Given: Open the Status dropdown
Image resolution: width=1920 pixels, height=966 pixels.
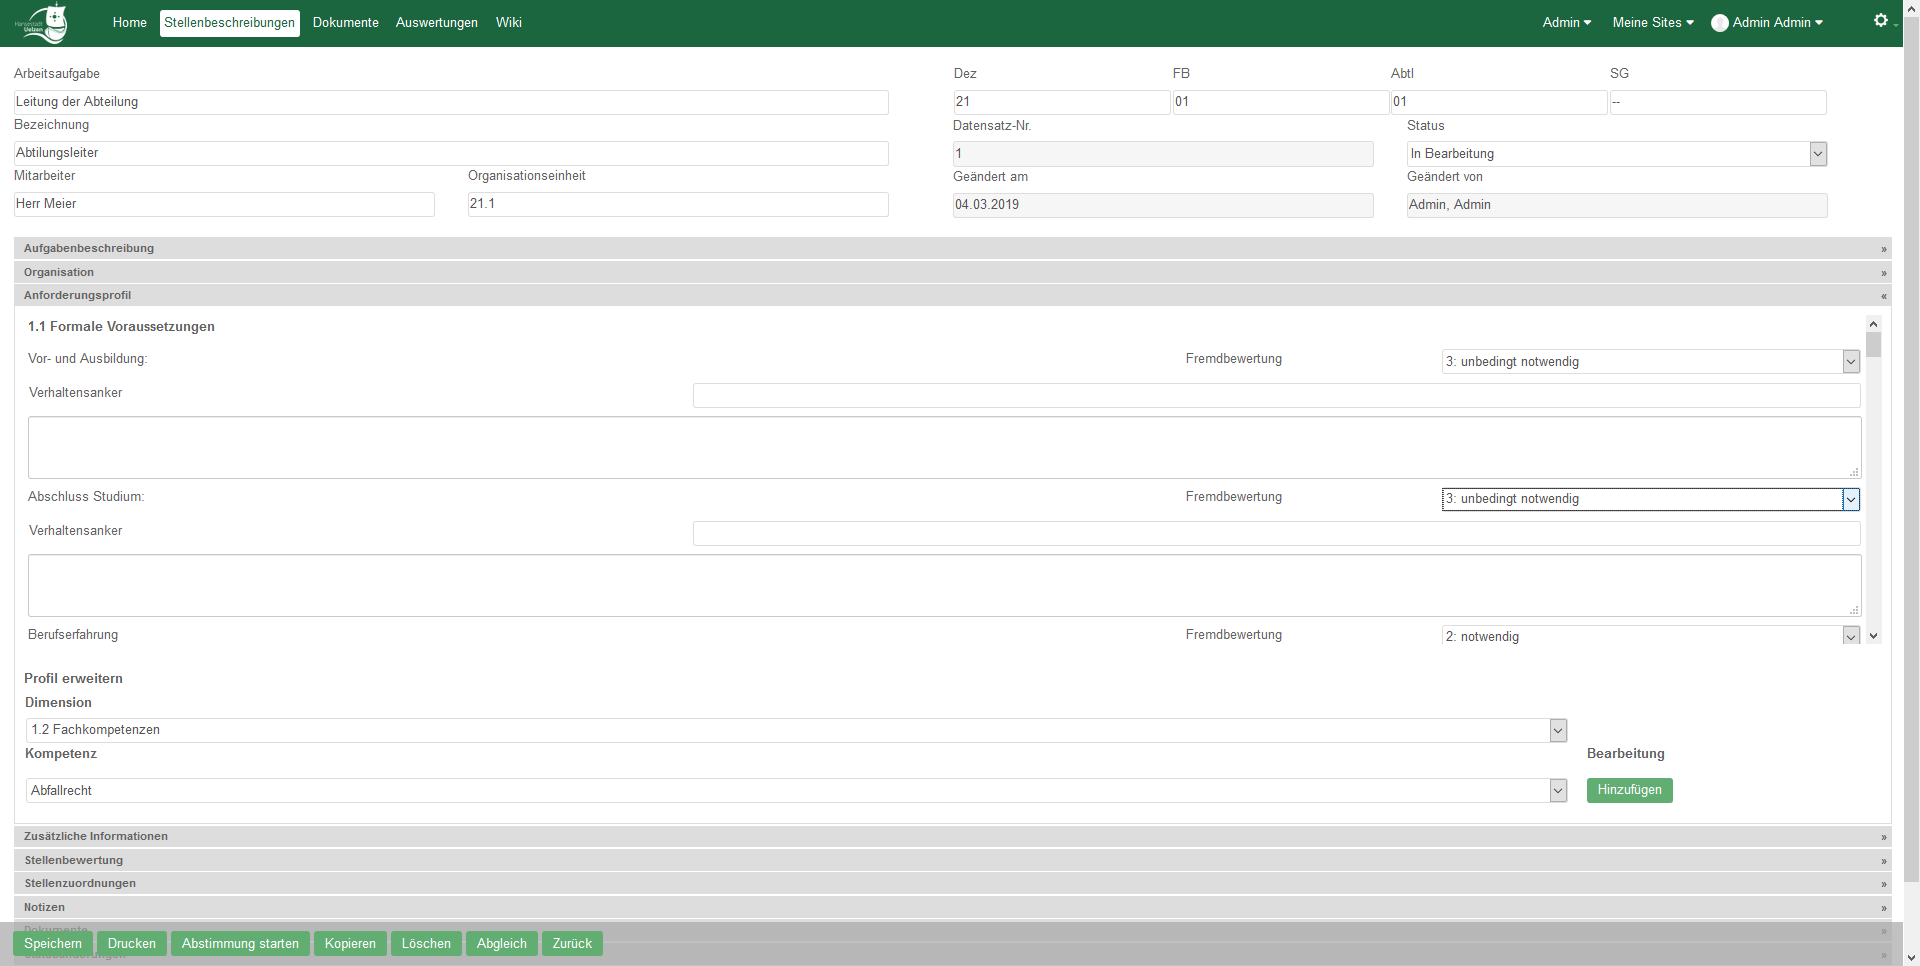Looking at the screenshot, I should 1817,154.
